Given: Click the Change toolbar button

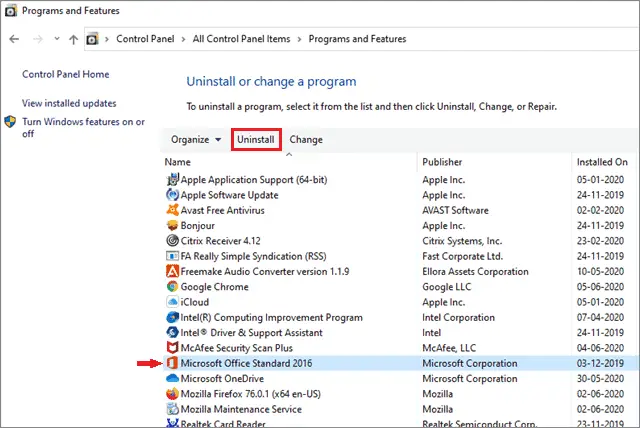Looking at the screenshot, I should click(306, 140).
